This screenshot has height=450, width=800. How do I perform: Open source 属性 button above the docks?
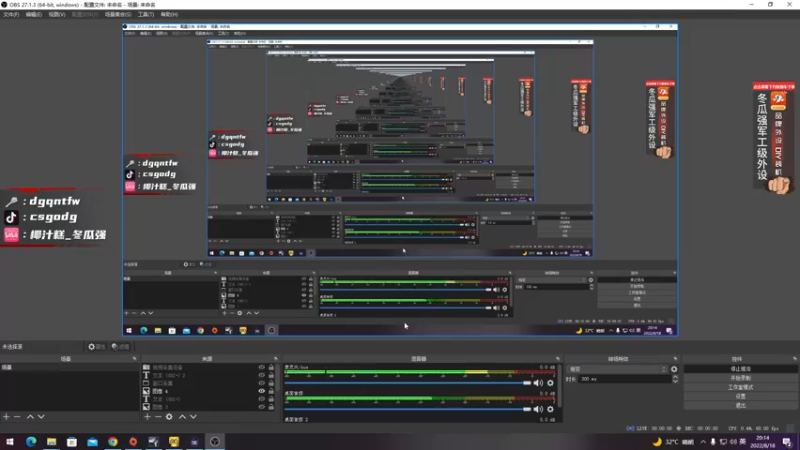tap(96, 347)
